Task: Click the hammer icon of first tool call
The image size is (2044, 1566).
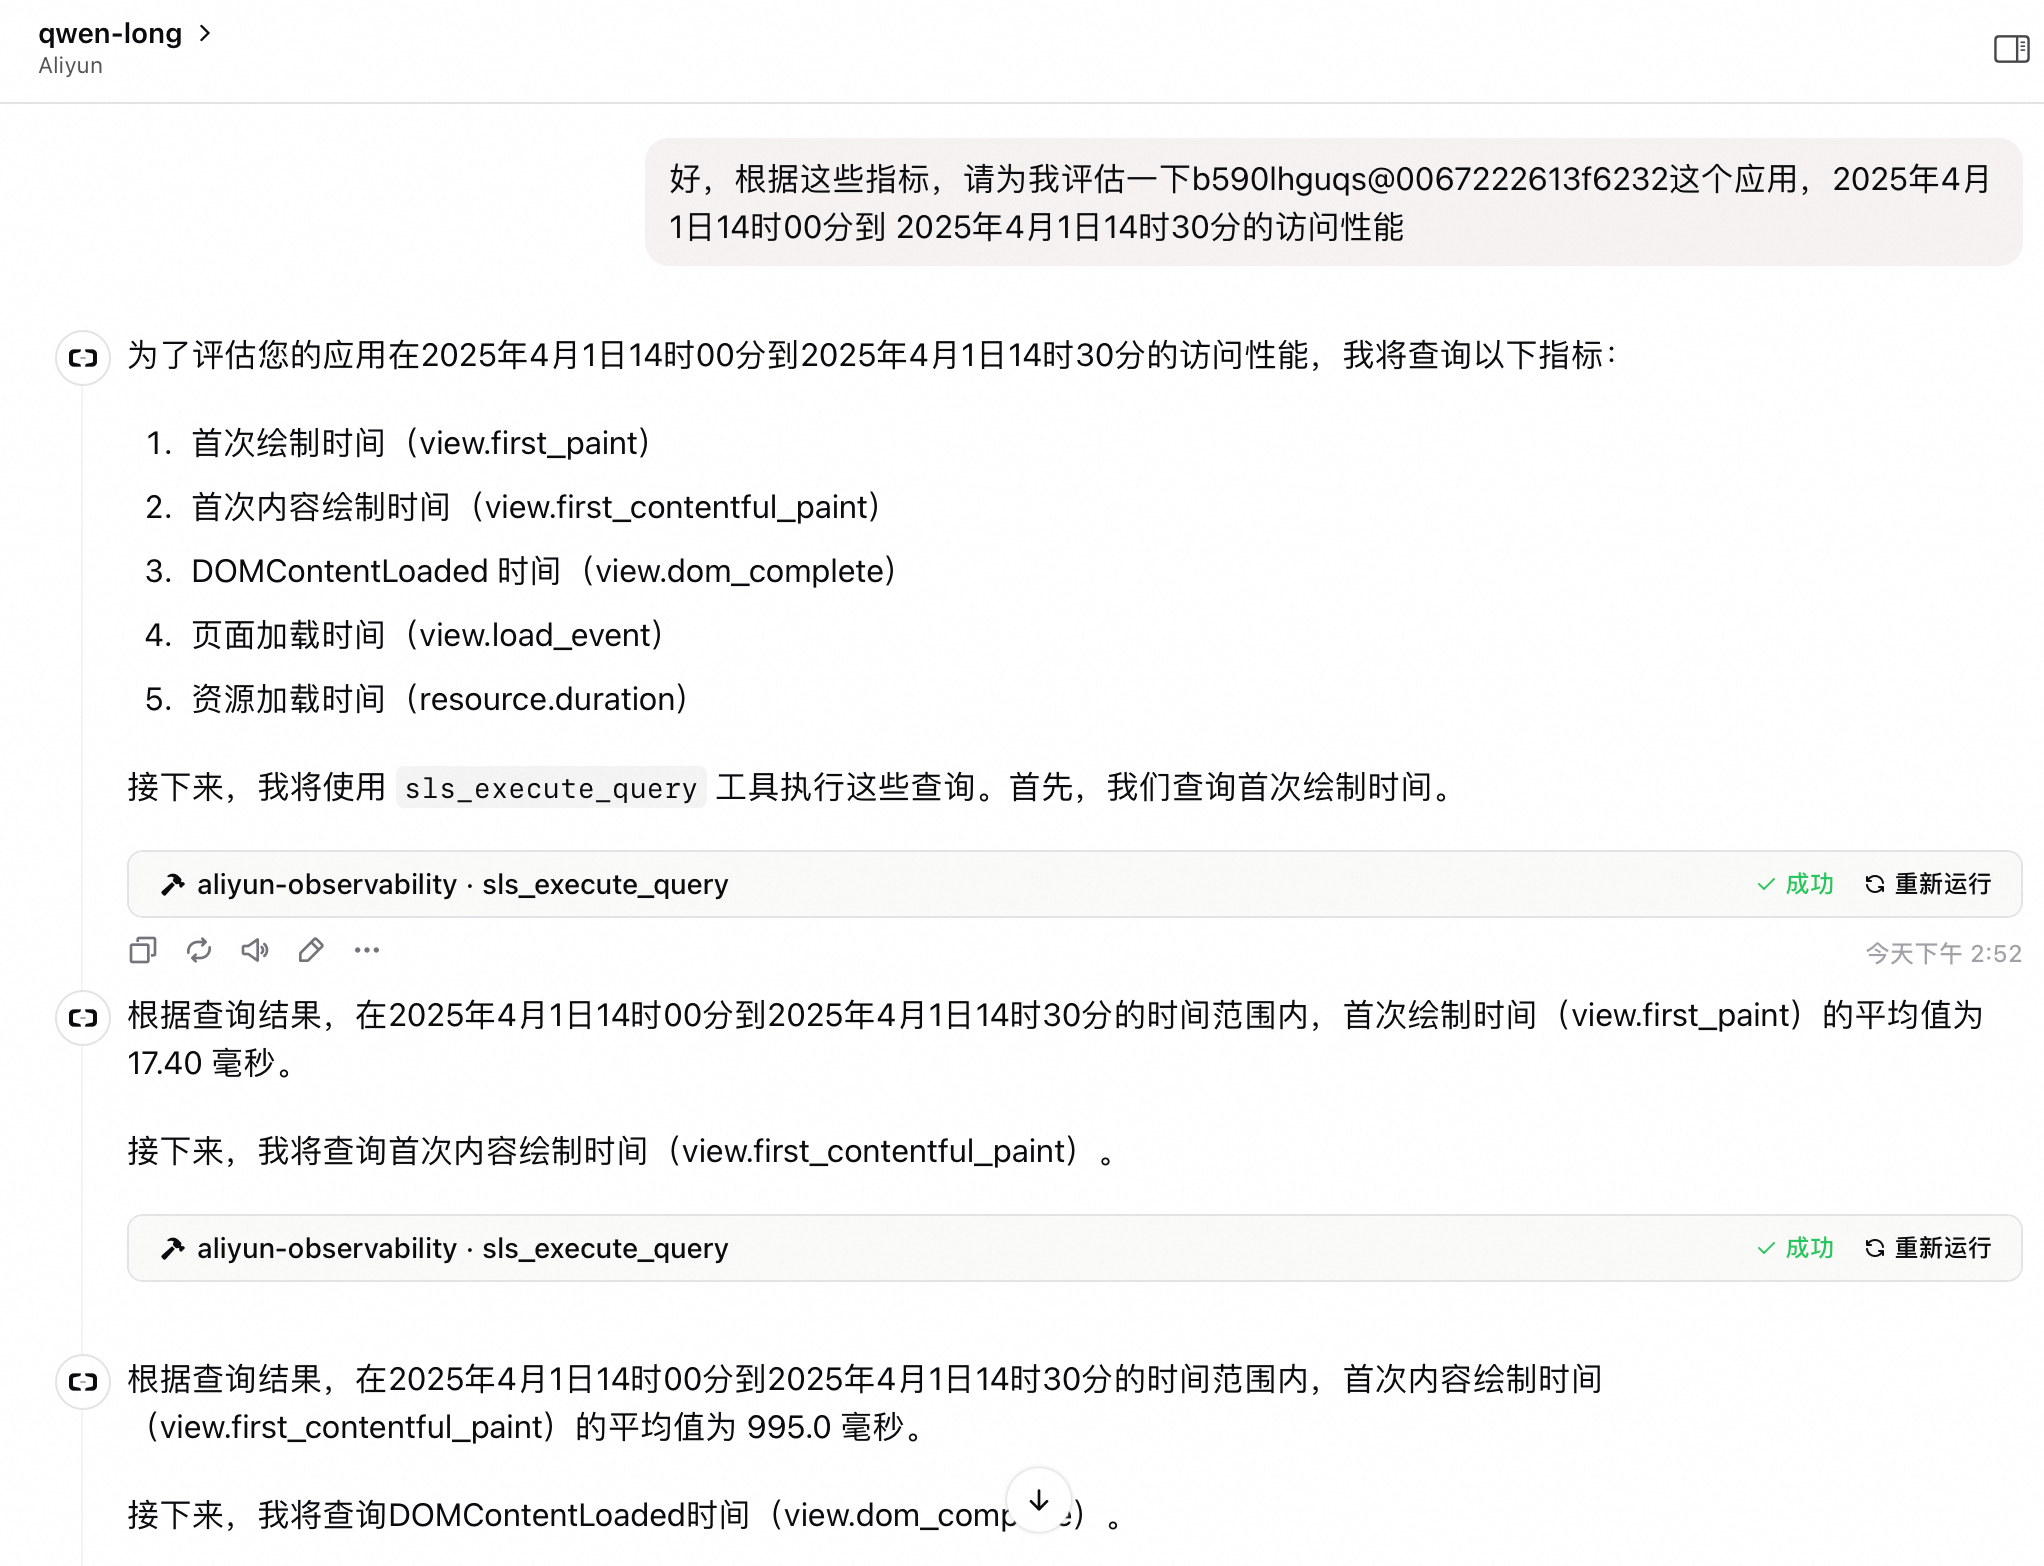Action: coord(172,884)
